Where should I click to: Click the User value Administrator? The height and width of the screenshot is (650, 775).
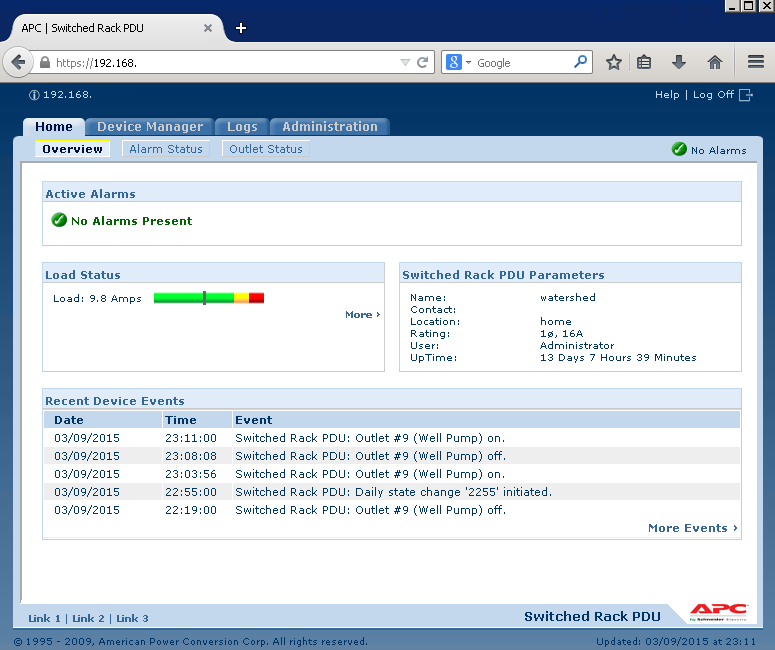pyautogui.click(x=577, y=346)
